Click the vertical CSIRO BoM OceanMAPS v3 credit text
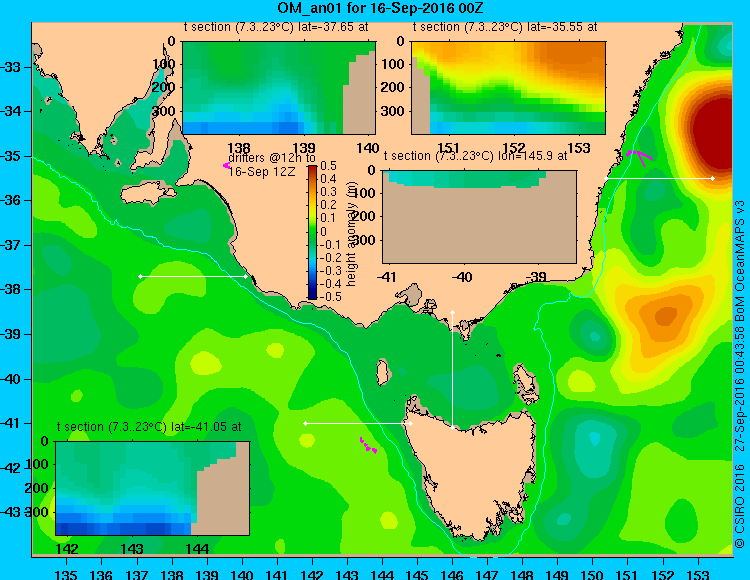Image resolution: width=750 pixels, height=580 pixels. click(x=740, y=374)
